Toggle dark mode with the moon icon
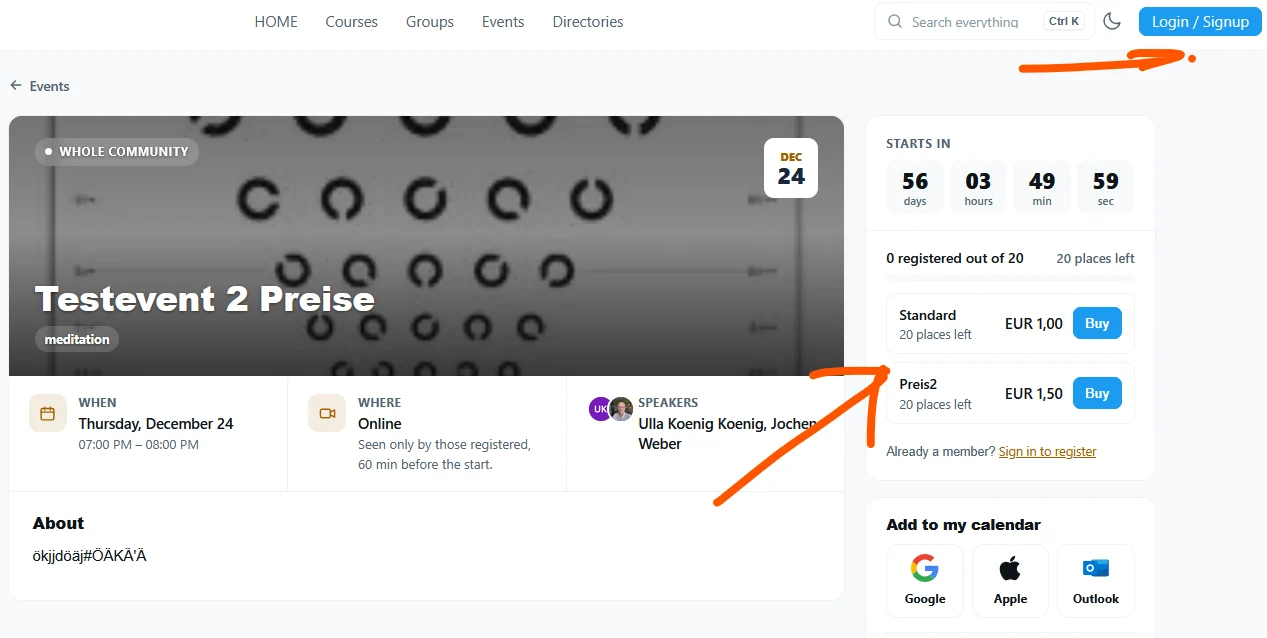 click(1112, 21)
